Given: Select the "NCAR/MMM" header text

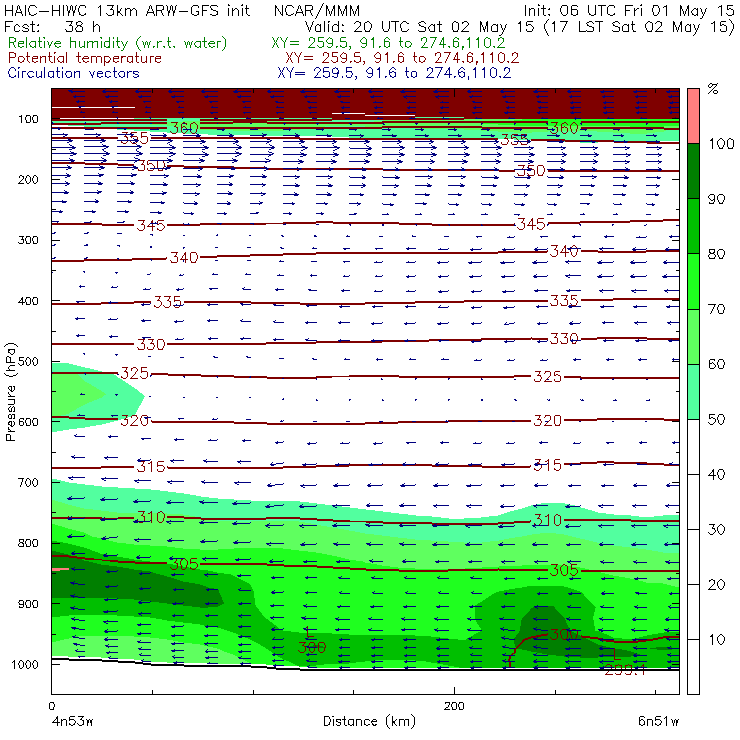Looking at the screenshot, I should (317, 10).
